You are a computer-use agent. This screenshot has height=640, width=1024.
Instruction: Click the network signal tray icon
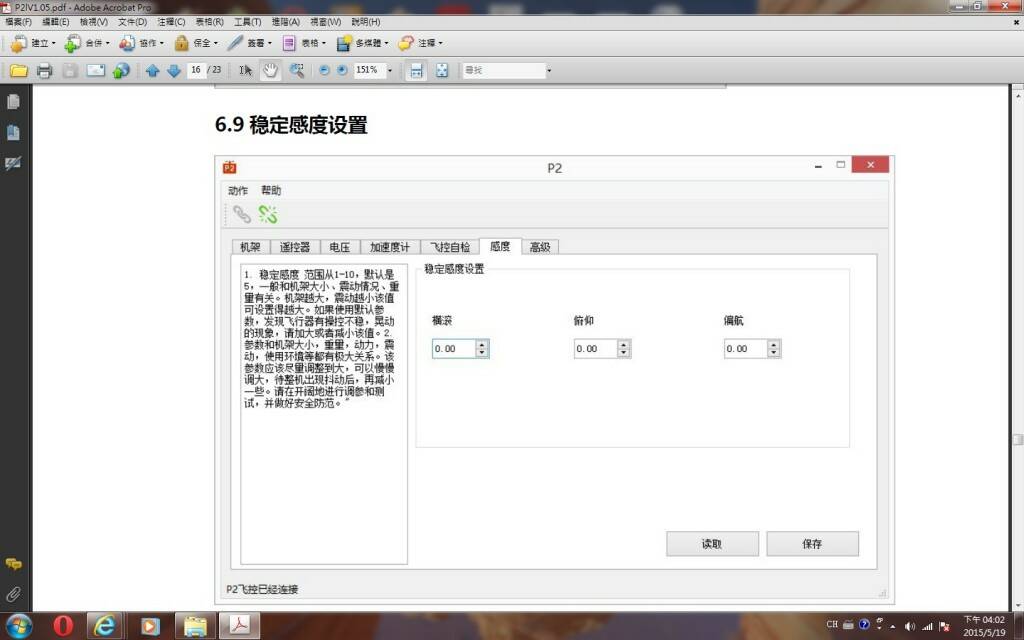tap(927, 626)
